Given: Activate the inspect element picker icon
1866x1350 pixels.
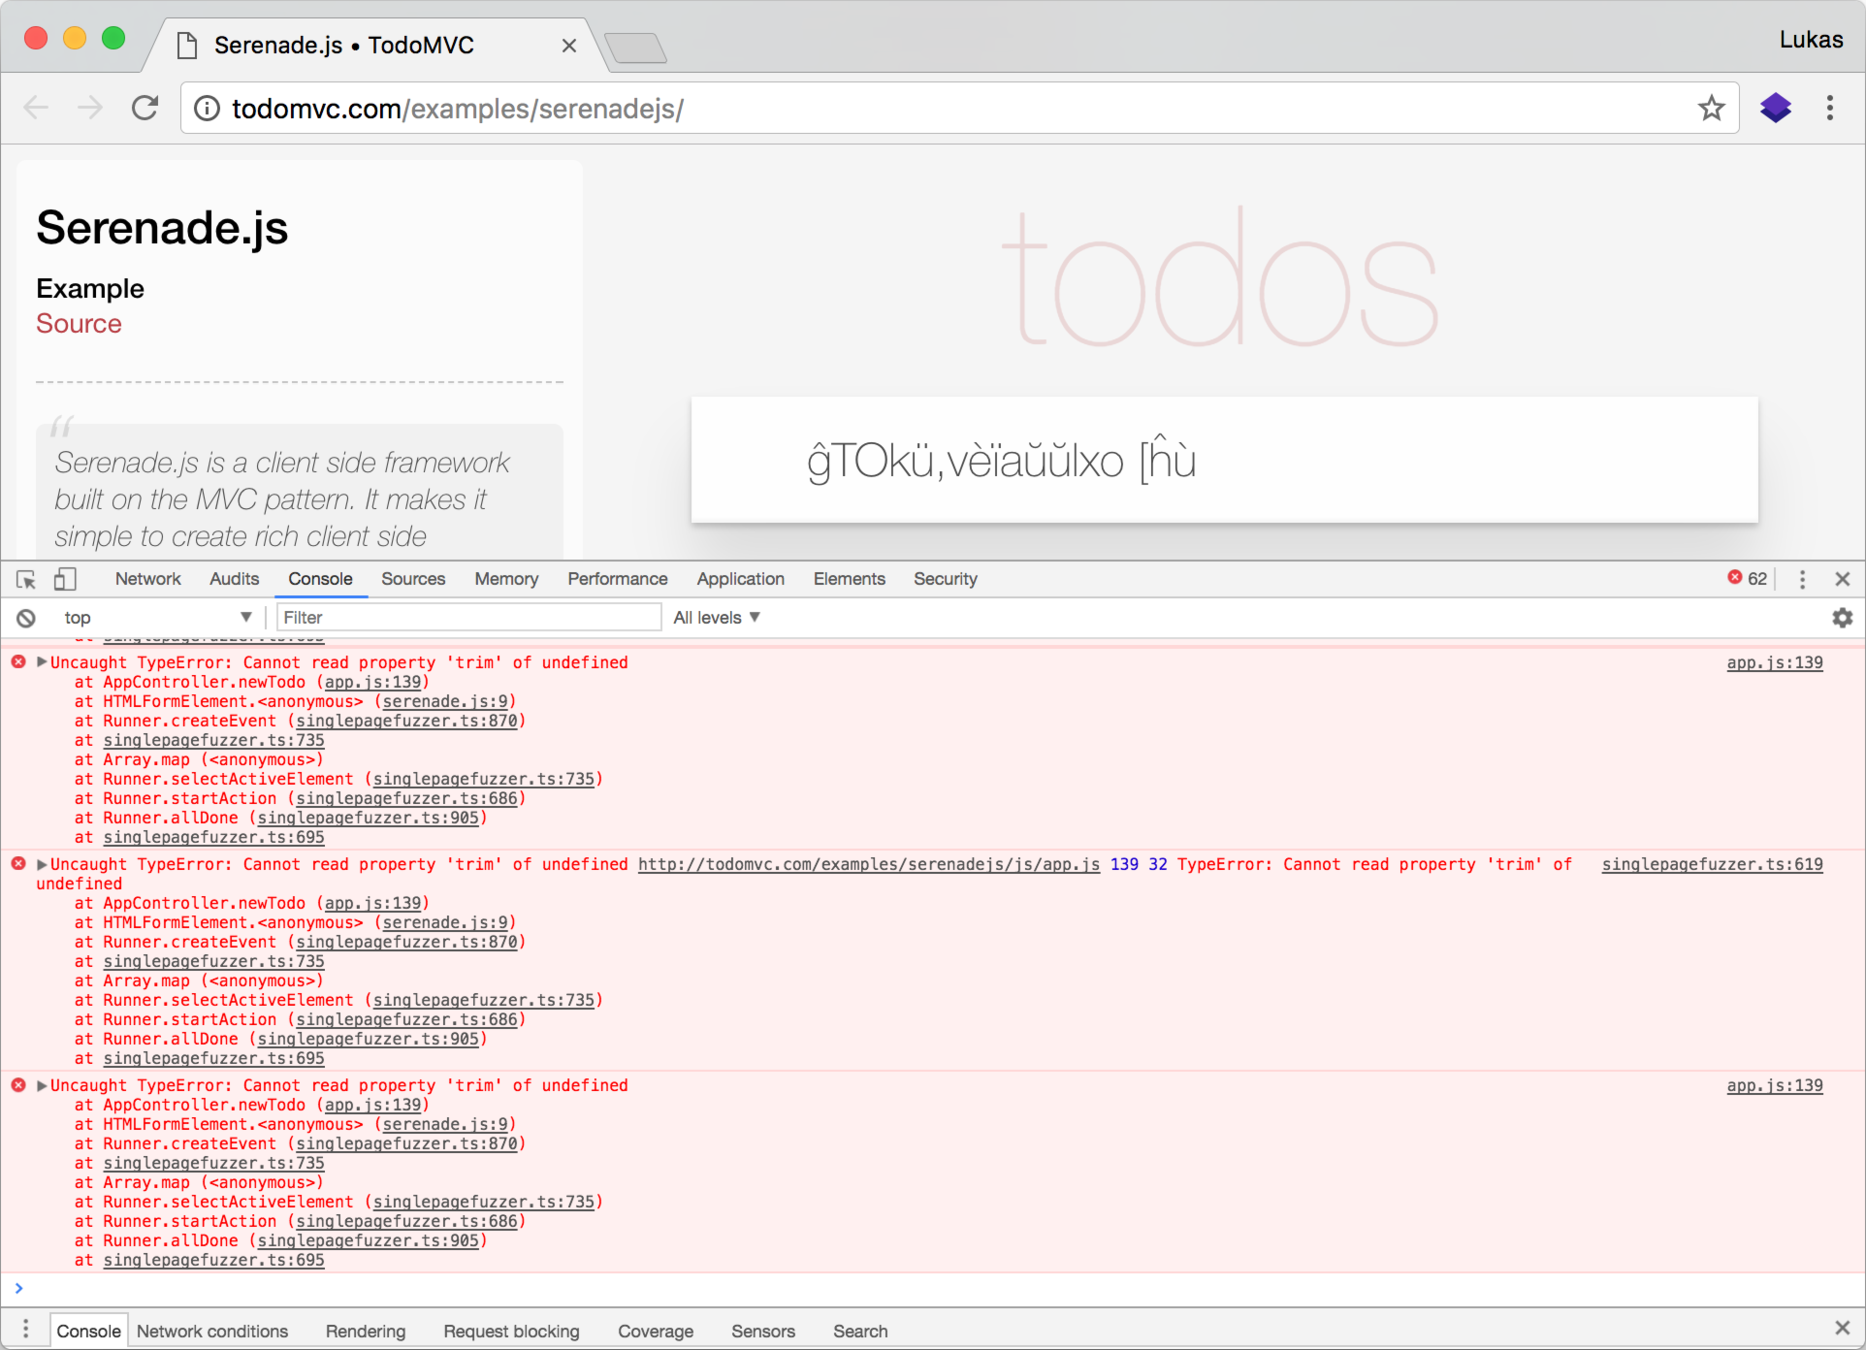Looking at the screenshot, I should [x=26, y=579].
